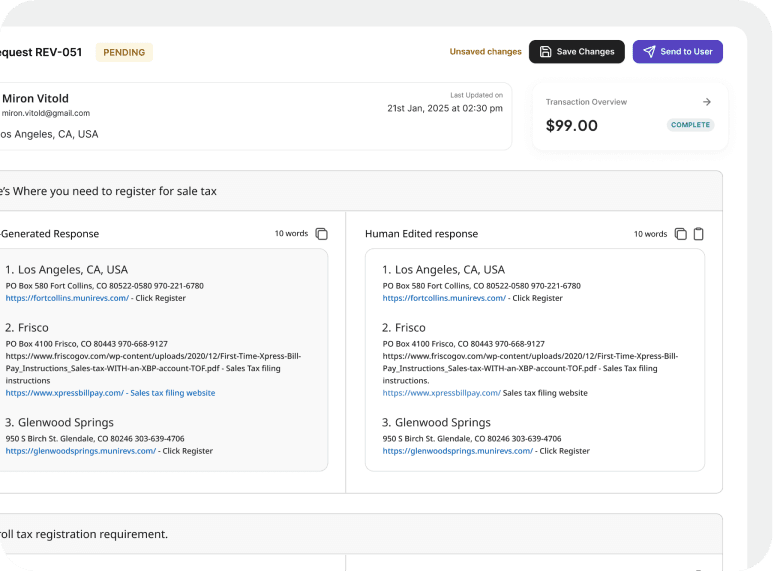Copy the AI-Generated Response text
This screenshot has height=571, width=773.
pos(321,234)
